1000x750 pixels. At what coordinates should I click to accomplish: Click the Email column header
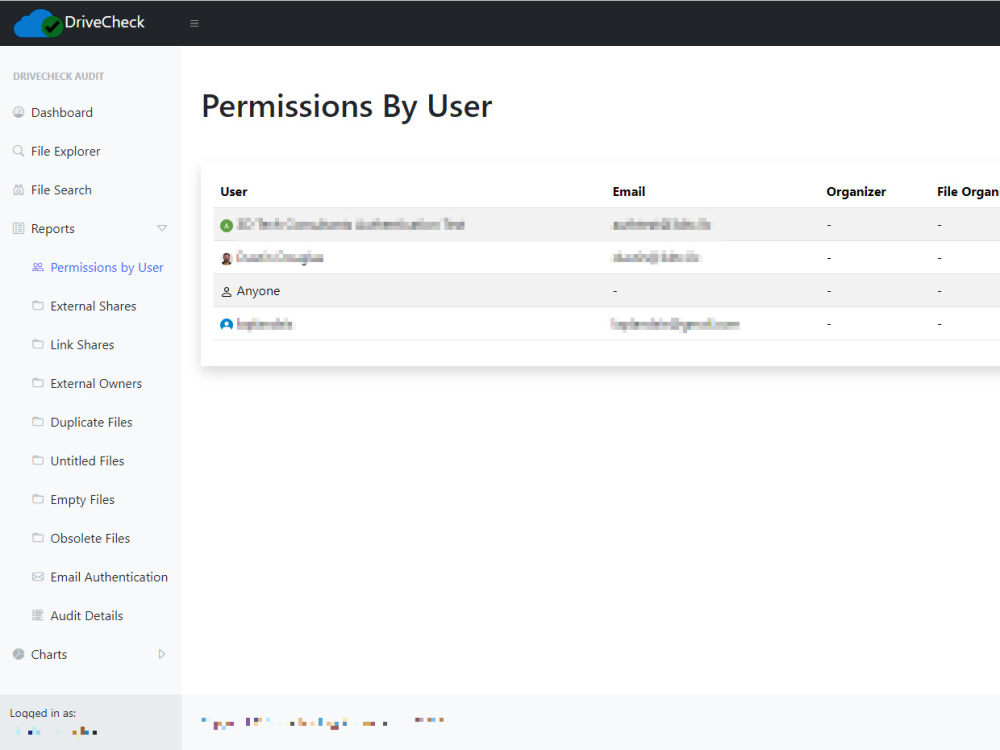point(629,191)
